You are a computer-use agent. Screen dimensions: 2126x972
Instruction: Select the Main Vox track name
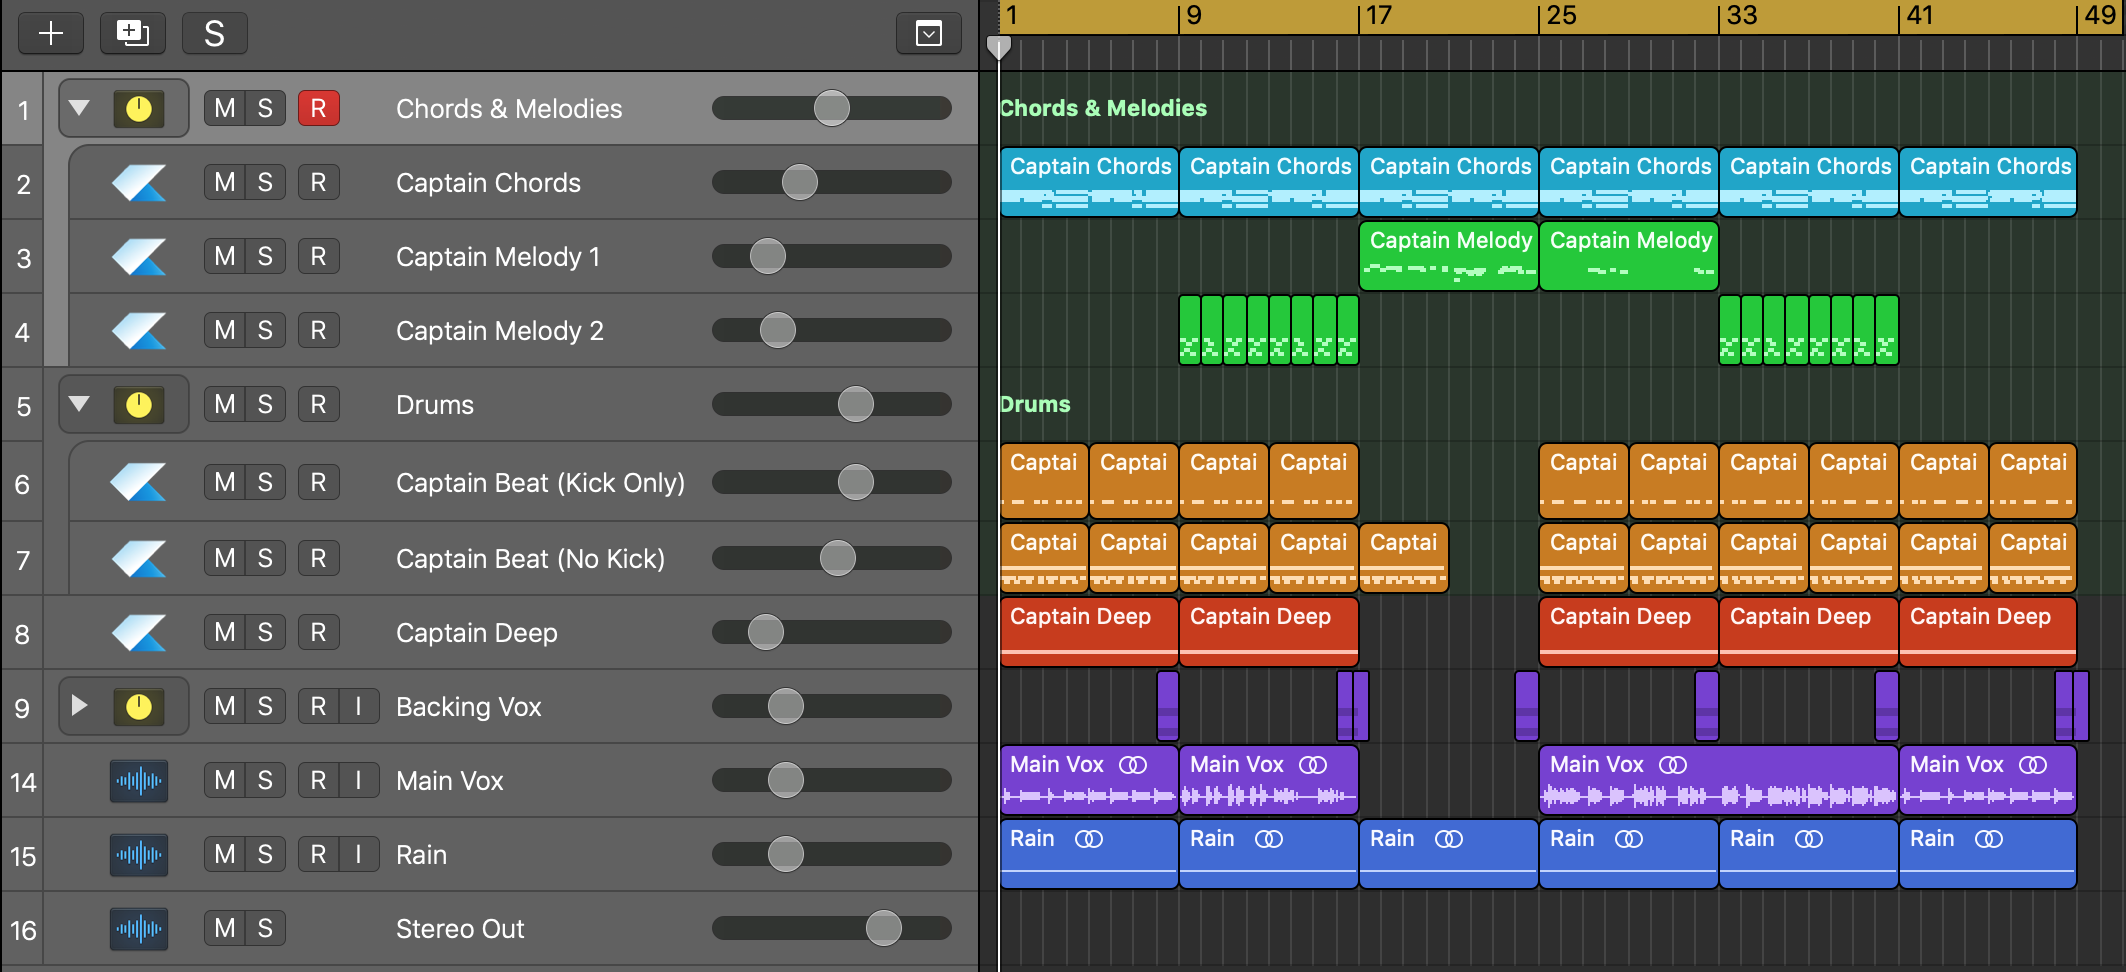[450, 781]
